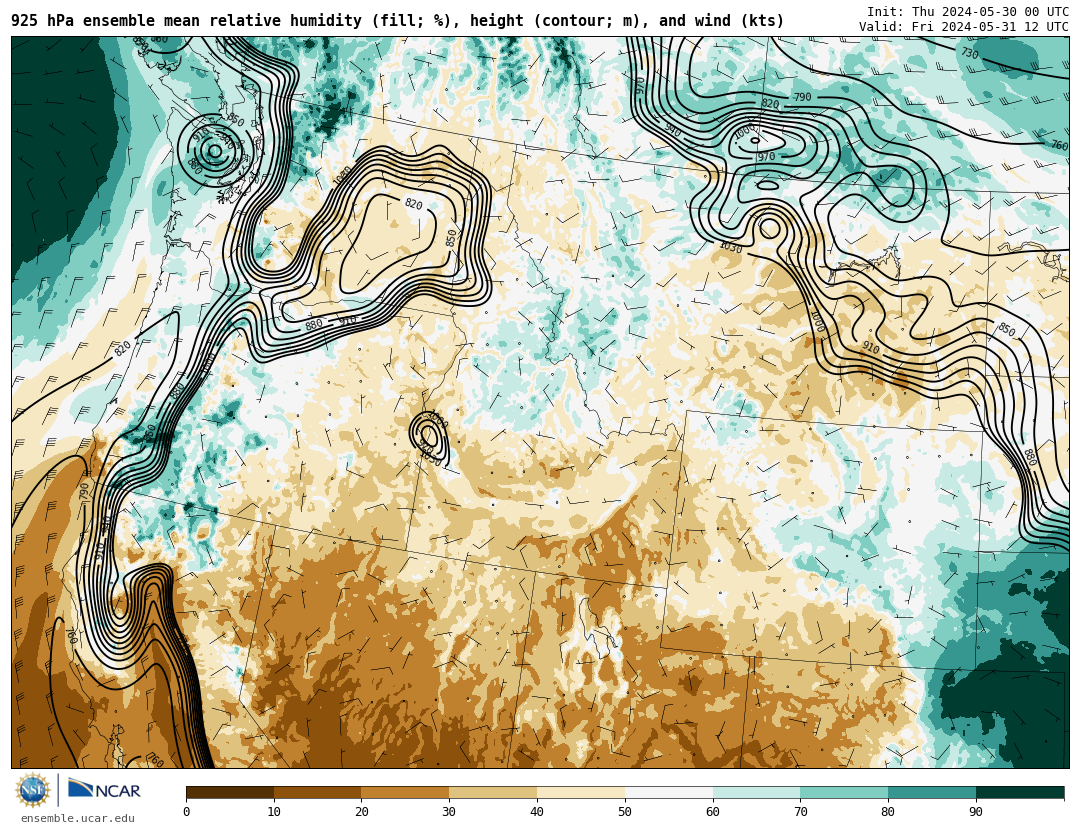1080x831 pixels.
Task: Click the darkest brown 0-10 colorbar segment
Action: tap(230, 793)
